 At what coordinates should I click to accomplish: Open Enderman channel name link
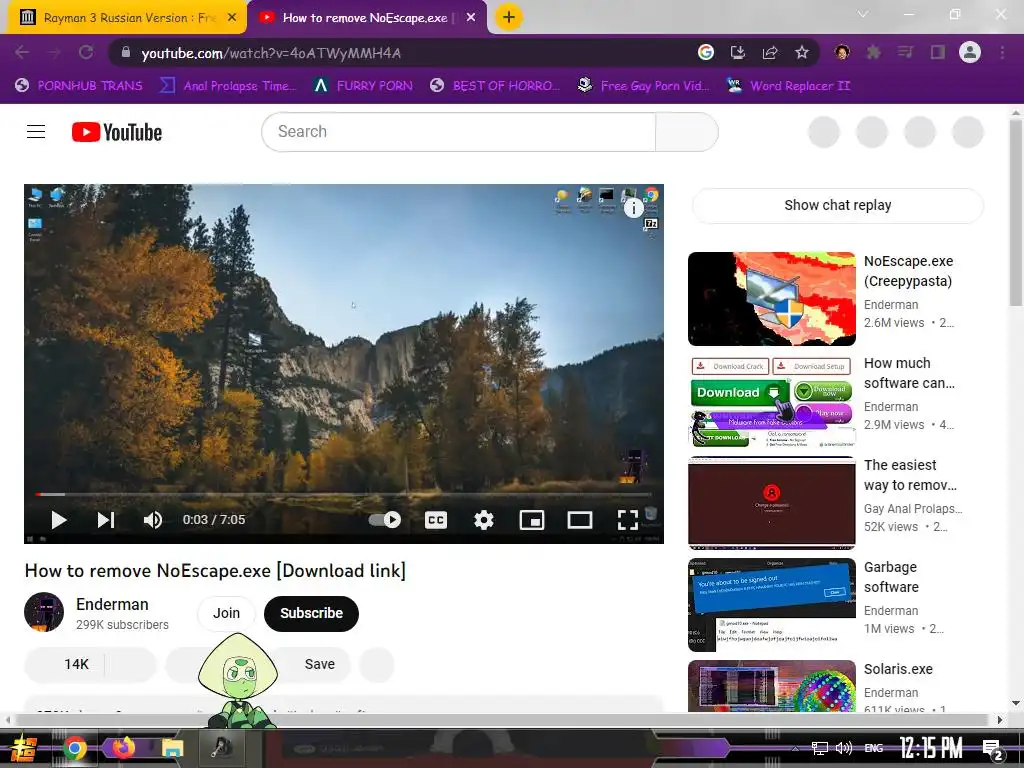[x=112, y=604]
